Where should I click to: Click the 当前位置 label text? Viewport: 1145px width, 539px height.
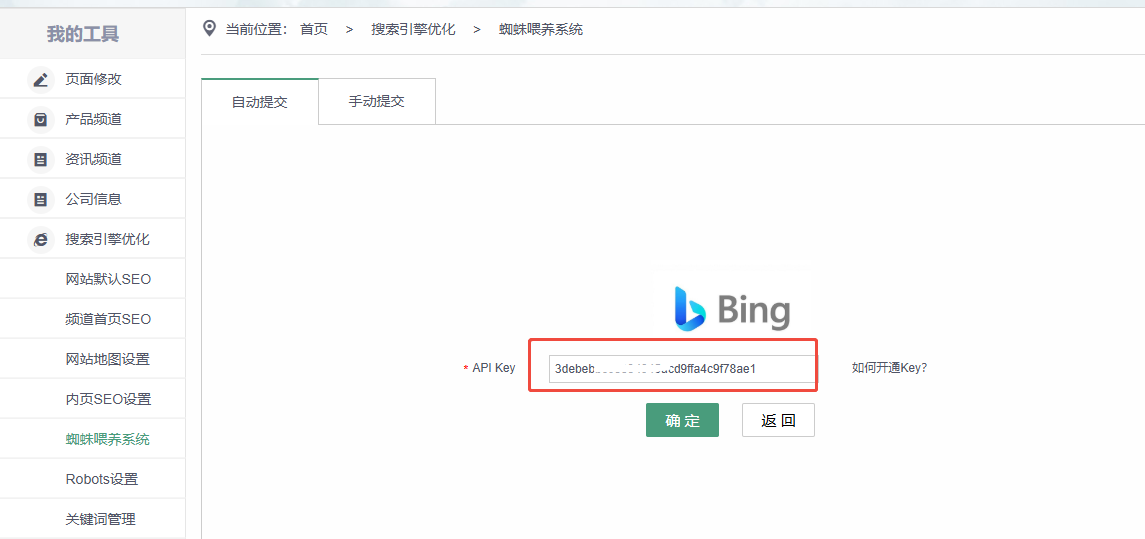[x=256, y=30]
